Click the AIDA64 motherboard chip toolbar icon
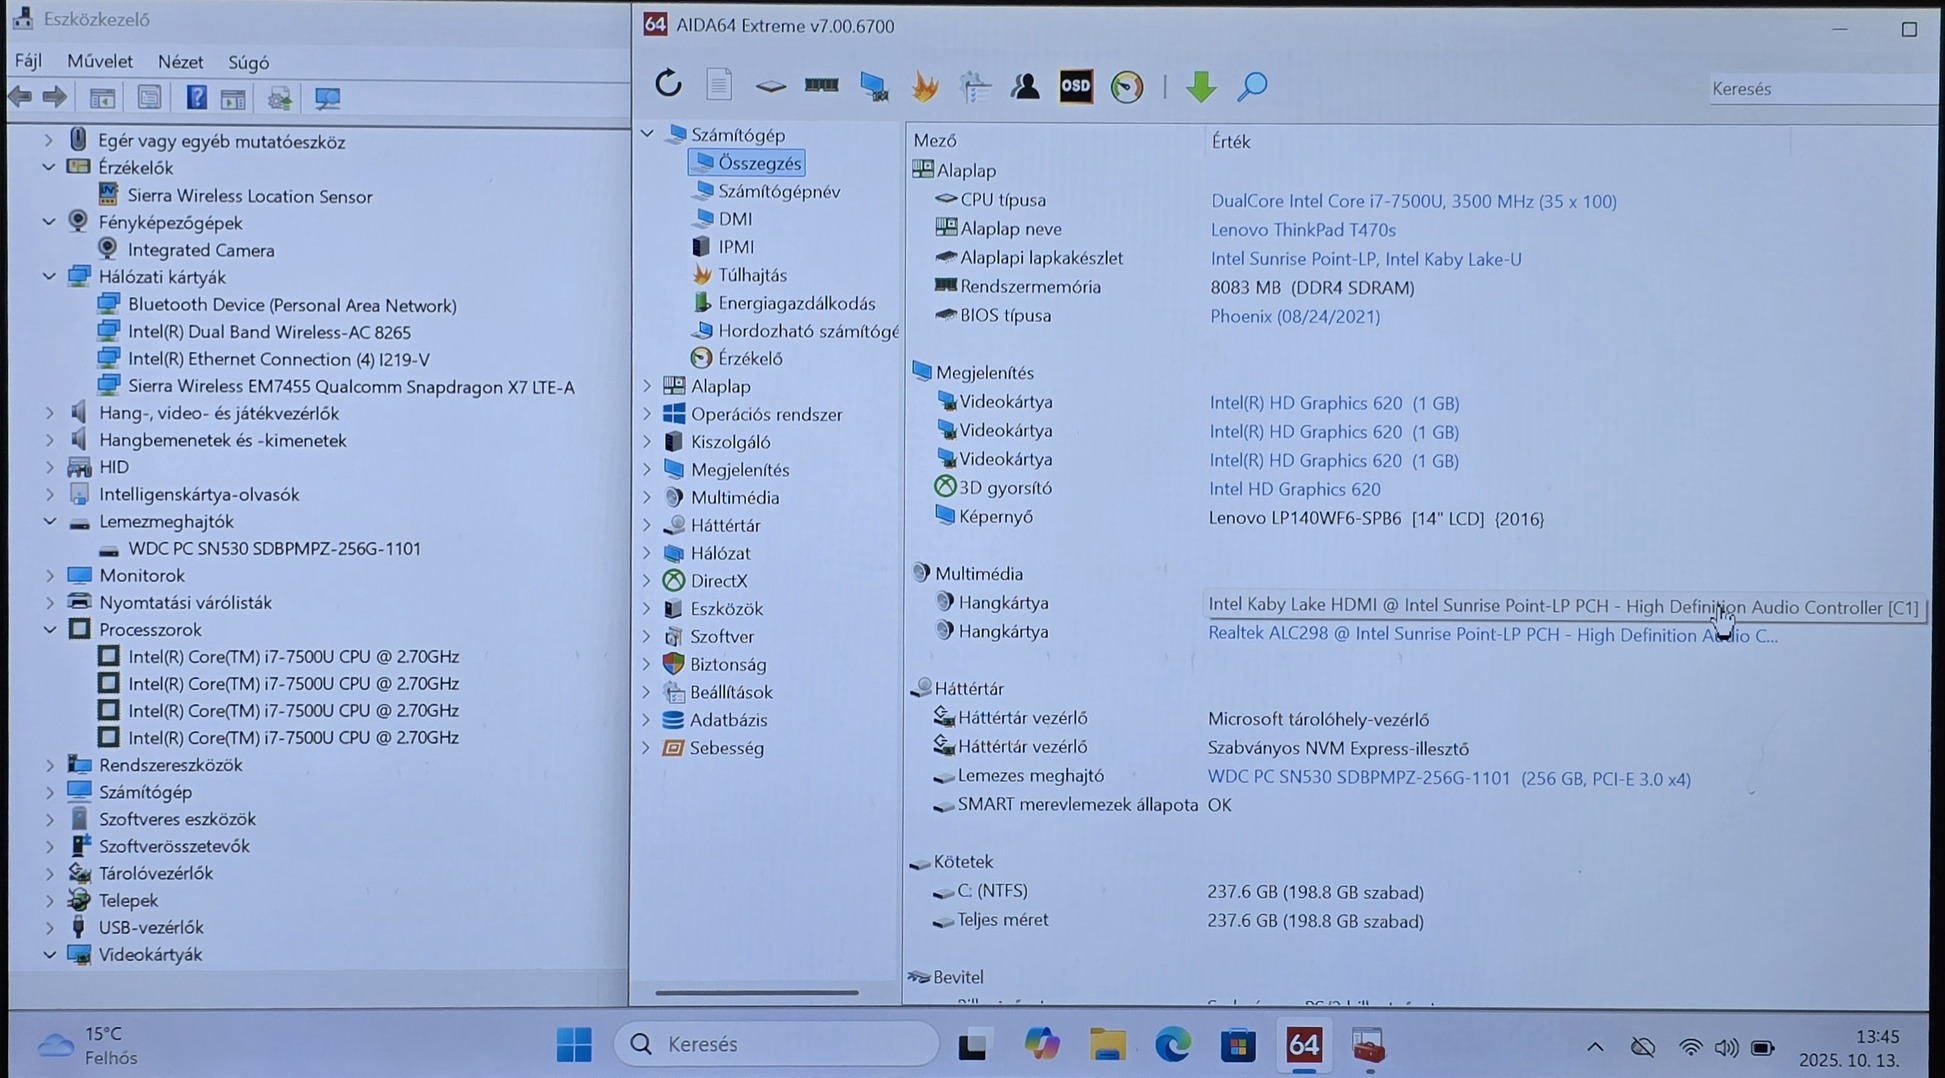 pos(770,86)
